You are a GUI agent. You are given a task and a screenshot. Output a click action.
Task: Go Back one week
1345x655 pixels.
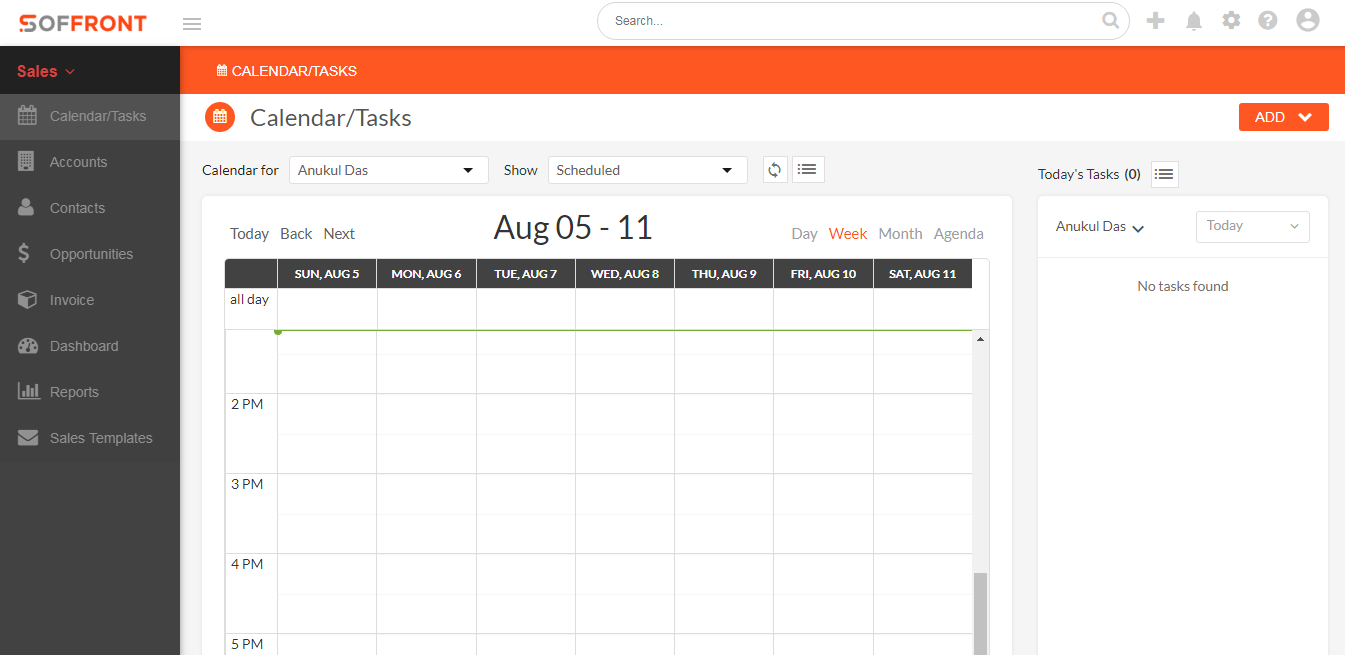click(296, 233)
